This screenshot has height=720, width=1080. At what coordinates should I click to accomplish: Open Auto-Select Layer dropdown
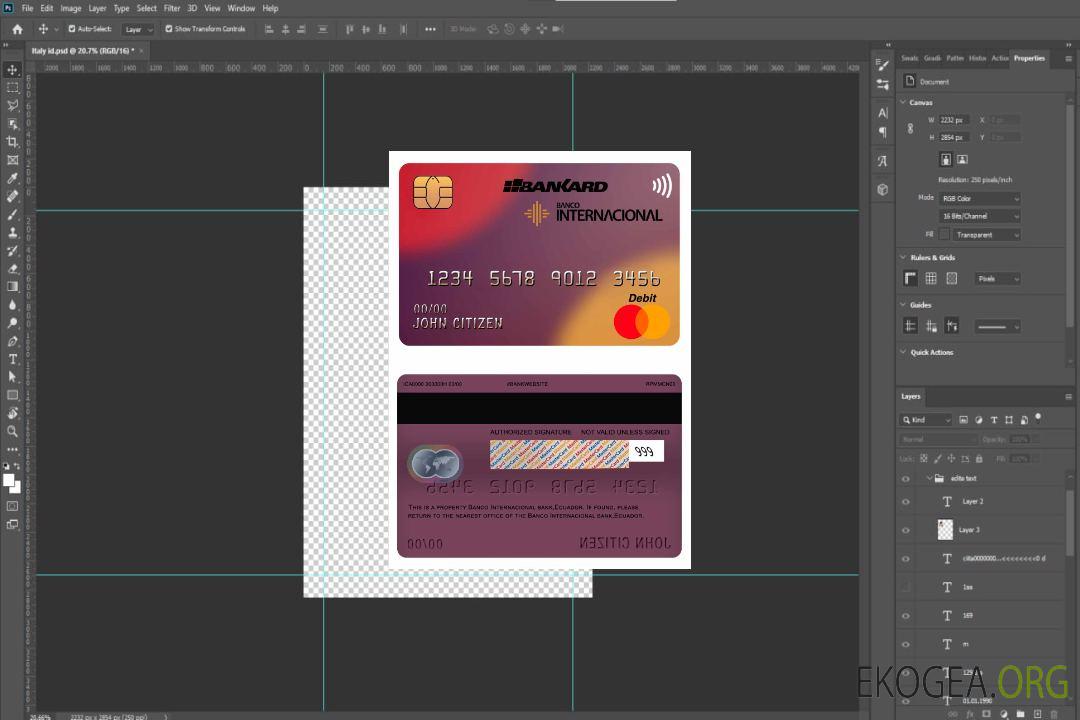(x=138, y=29)
